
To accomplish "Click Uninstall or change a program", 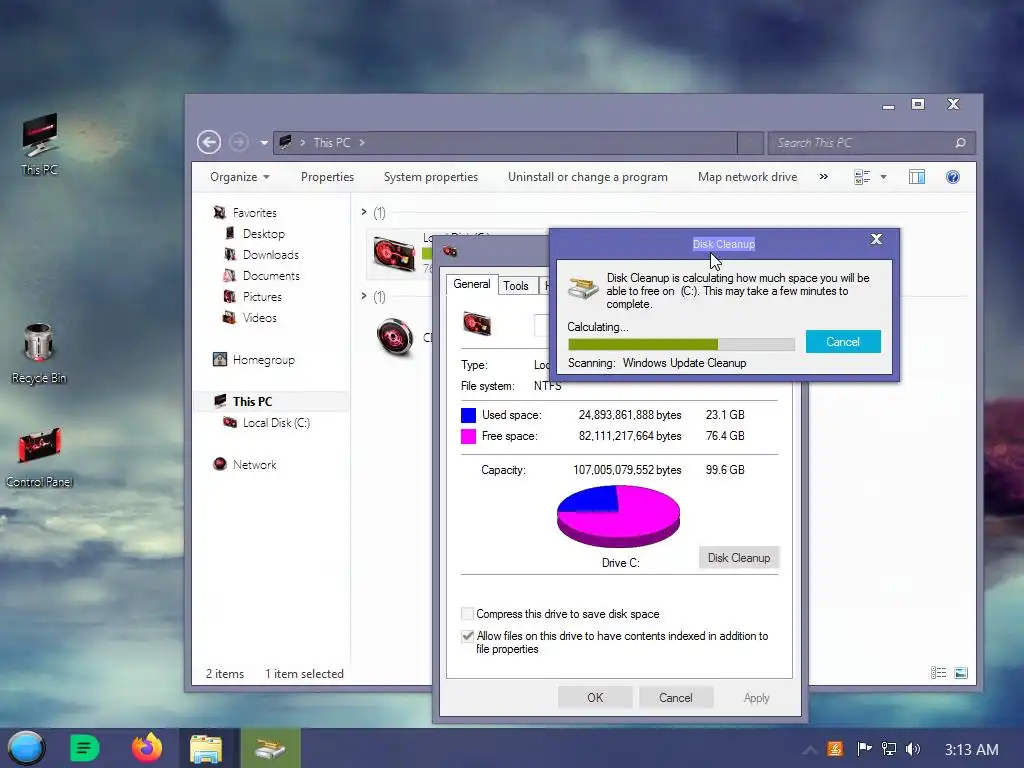I will [x=588, y=177].
